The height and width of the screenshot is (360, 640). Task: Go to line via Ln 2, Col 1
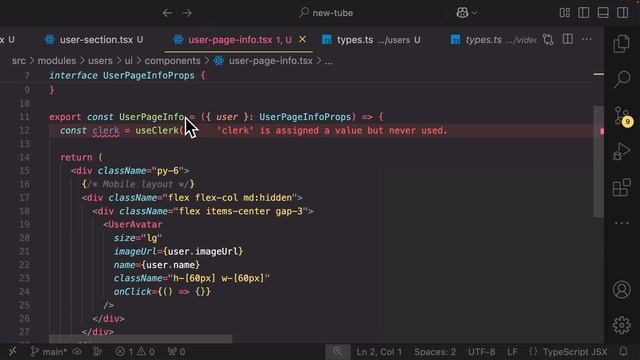point(379,351)
